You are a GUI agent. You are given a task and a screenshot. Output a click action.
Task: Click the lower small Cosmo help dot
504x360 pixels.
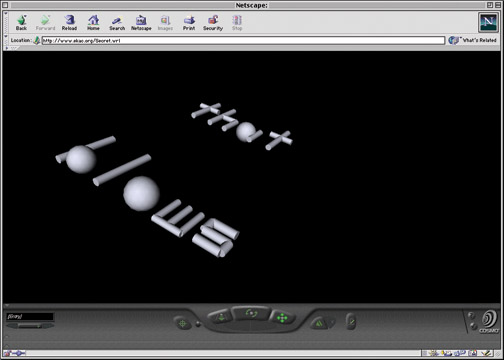[x=473, y=325]
